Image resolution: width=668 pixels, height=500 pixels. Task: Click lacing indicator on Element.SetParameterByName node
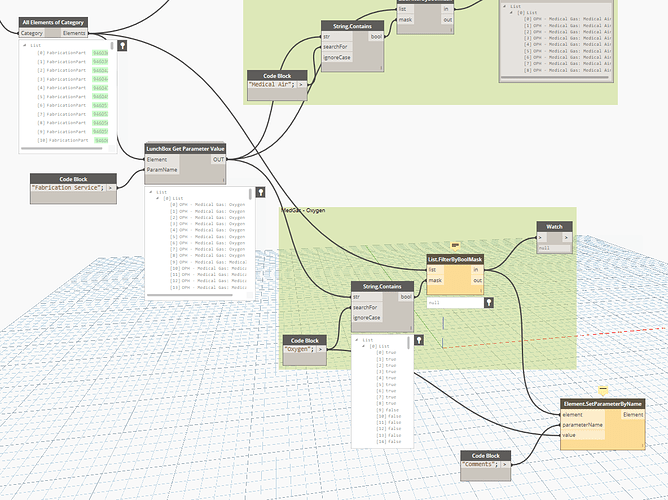pos(642,445)
